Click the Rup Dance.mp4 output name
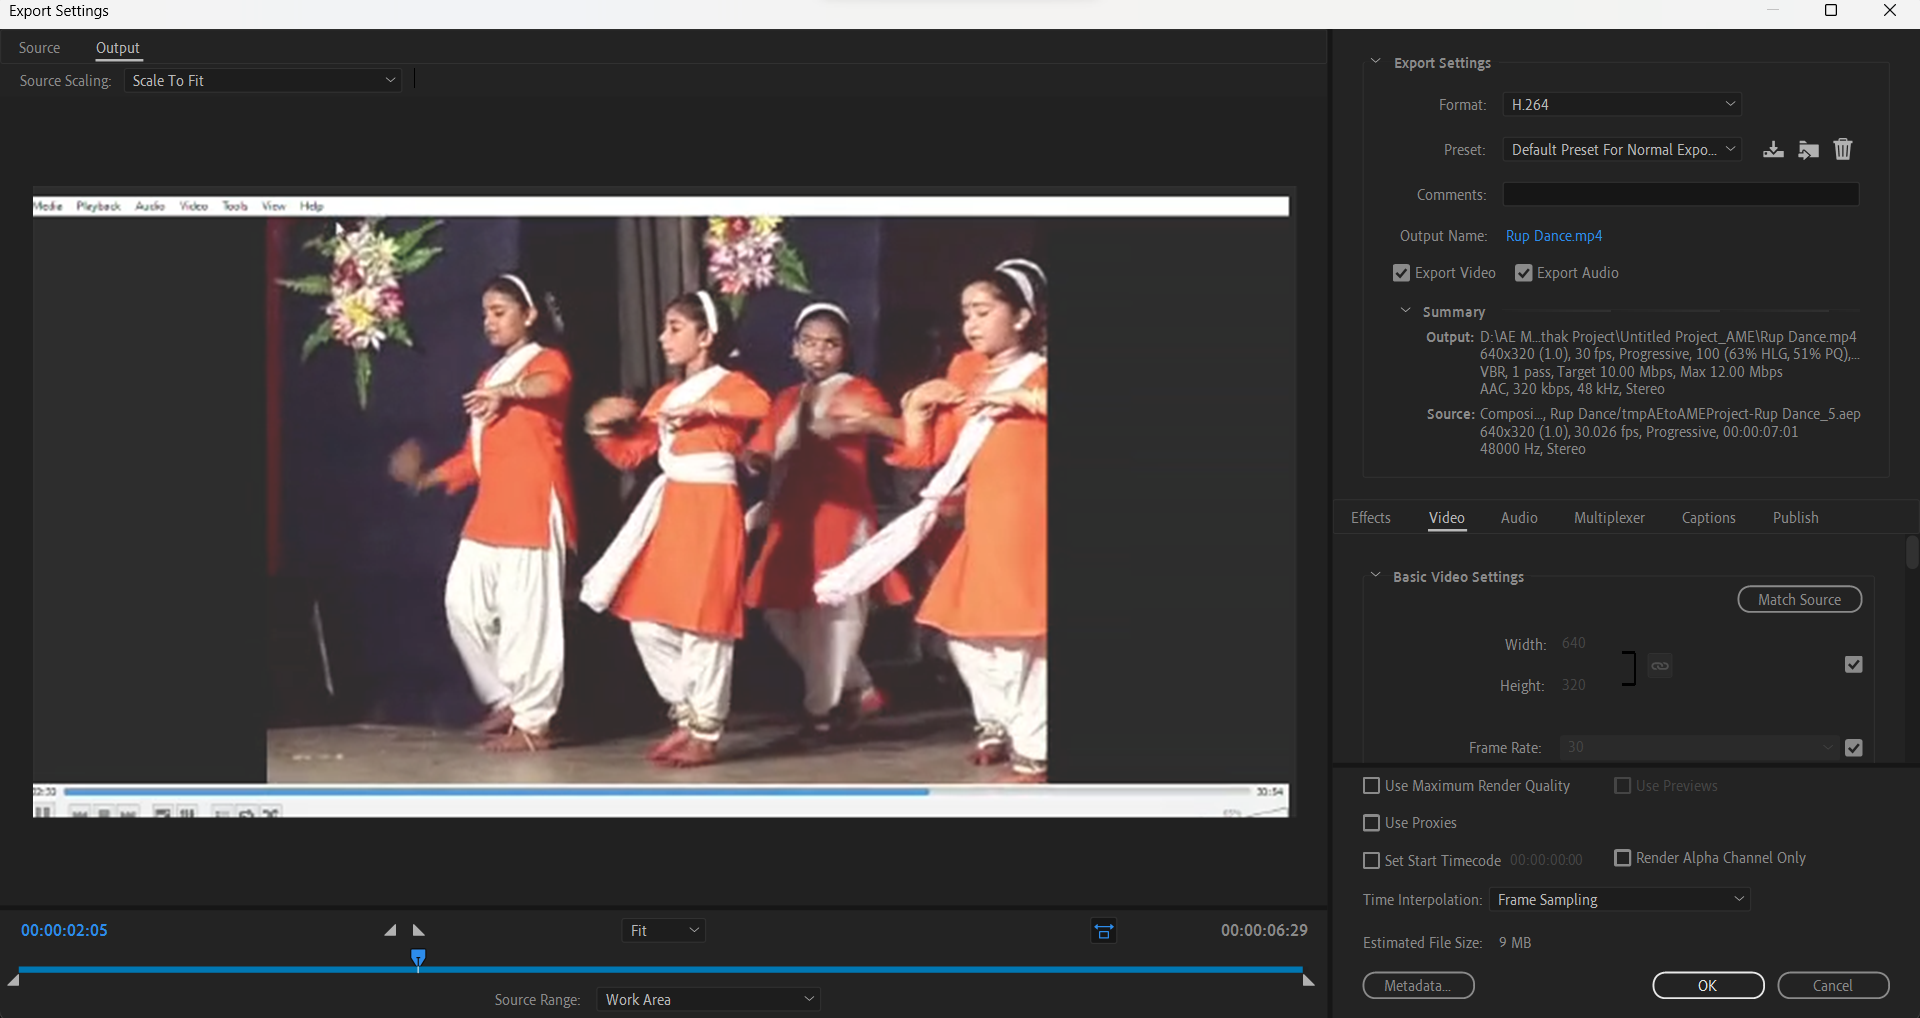Screen dimensions: 1920x1018 [x=1554, y=236]
